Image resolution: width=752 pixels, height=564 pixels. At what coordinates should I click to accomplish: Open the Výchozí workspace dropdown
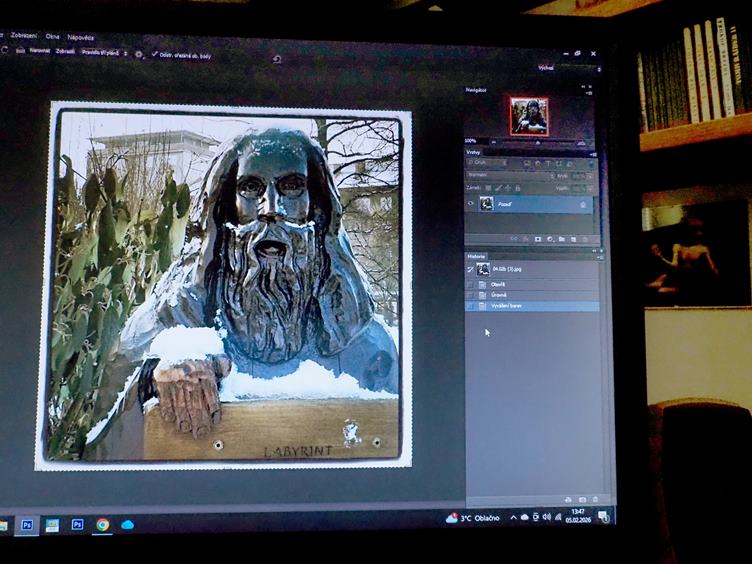[x=548, y=67]
